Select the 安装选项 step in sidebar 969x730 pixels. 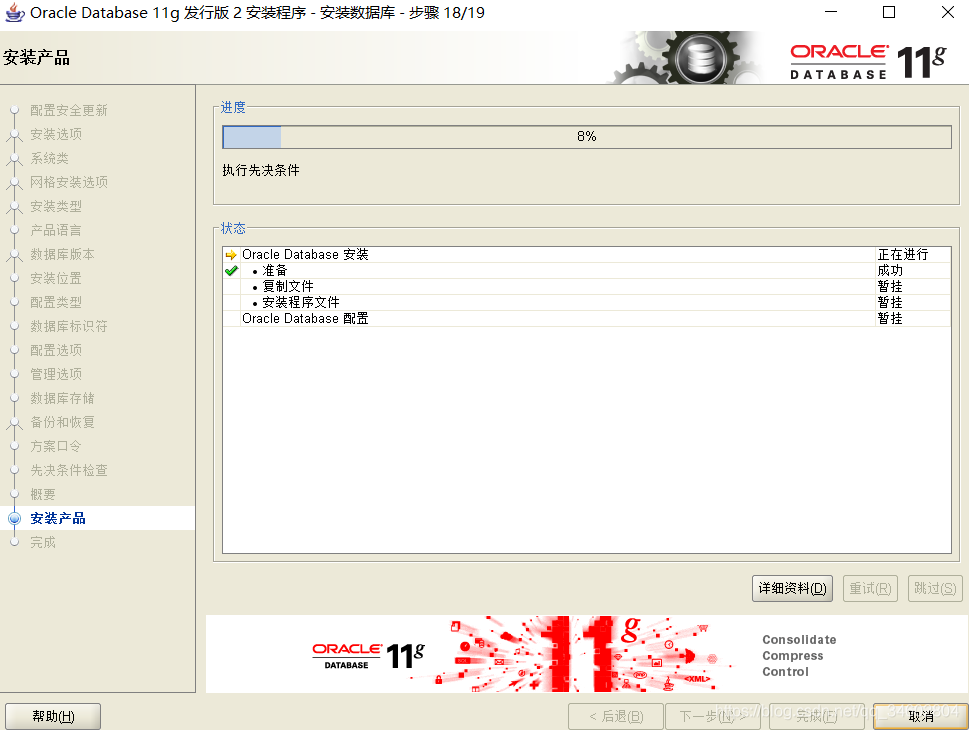[56, 134]
